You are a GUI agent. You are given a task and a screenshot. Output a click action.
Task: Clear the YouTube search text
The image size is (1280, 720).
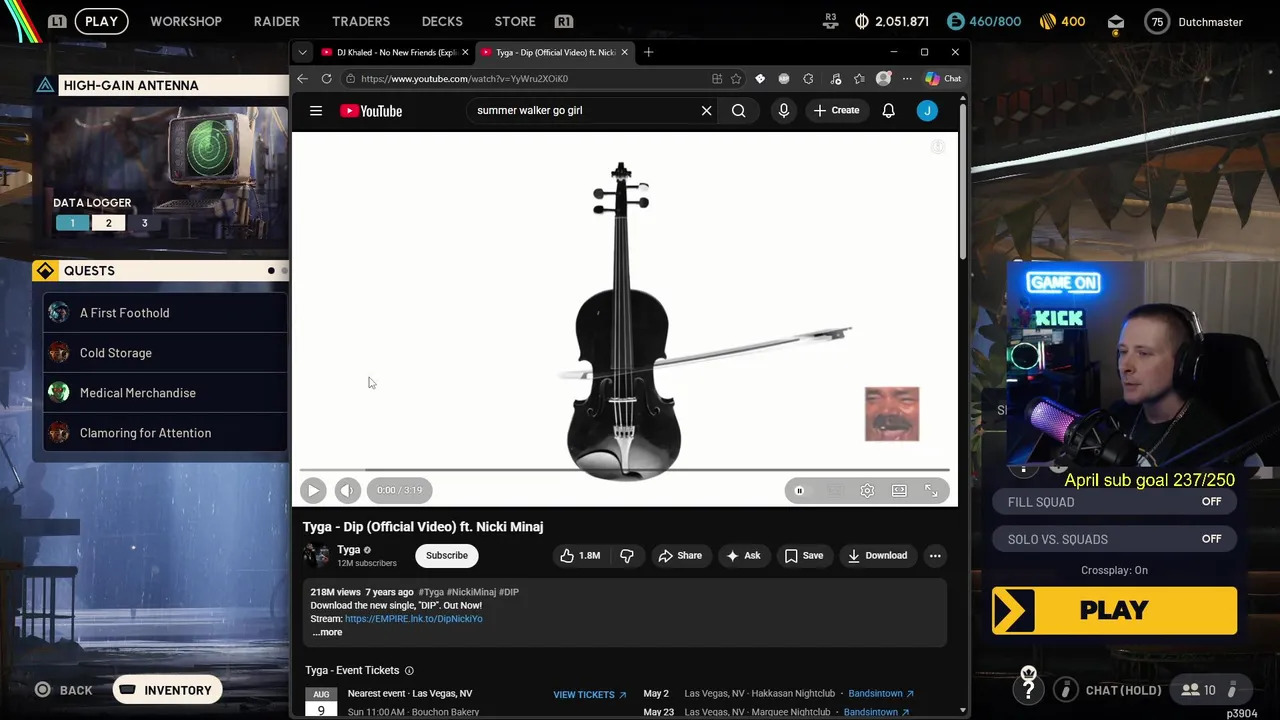click(x=706, y=111)
